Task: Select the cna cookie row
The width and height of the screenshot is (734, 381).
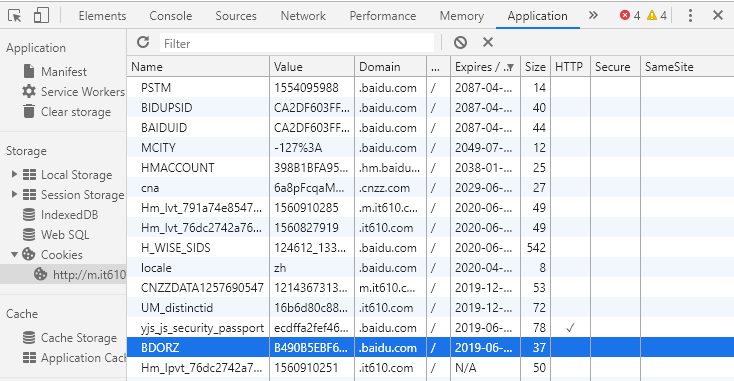Action: [430, 188]
